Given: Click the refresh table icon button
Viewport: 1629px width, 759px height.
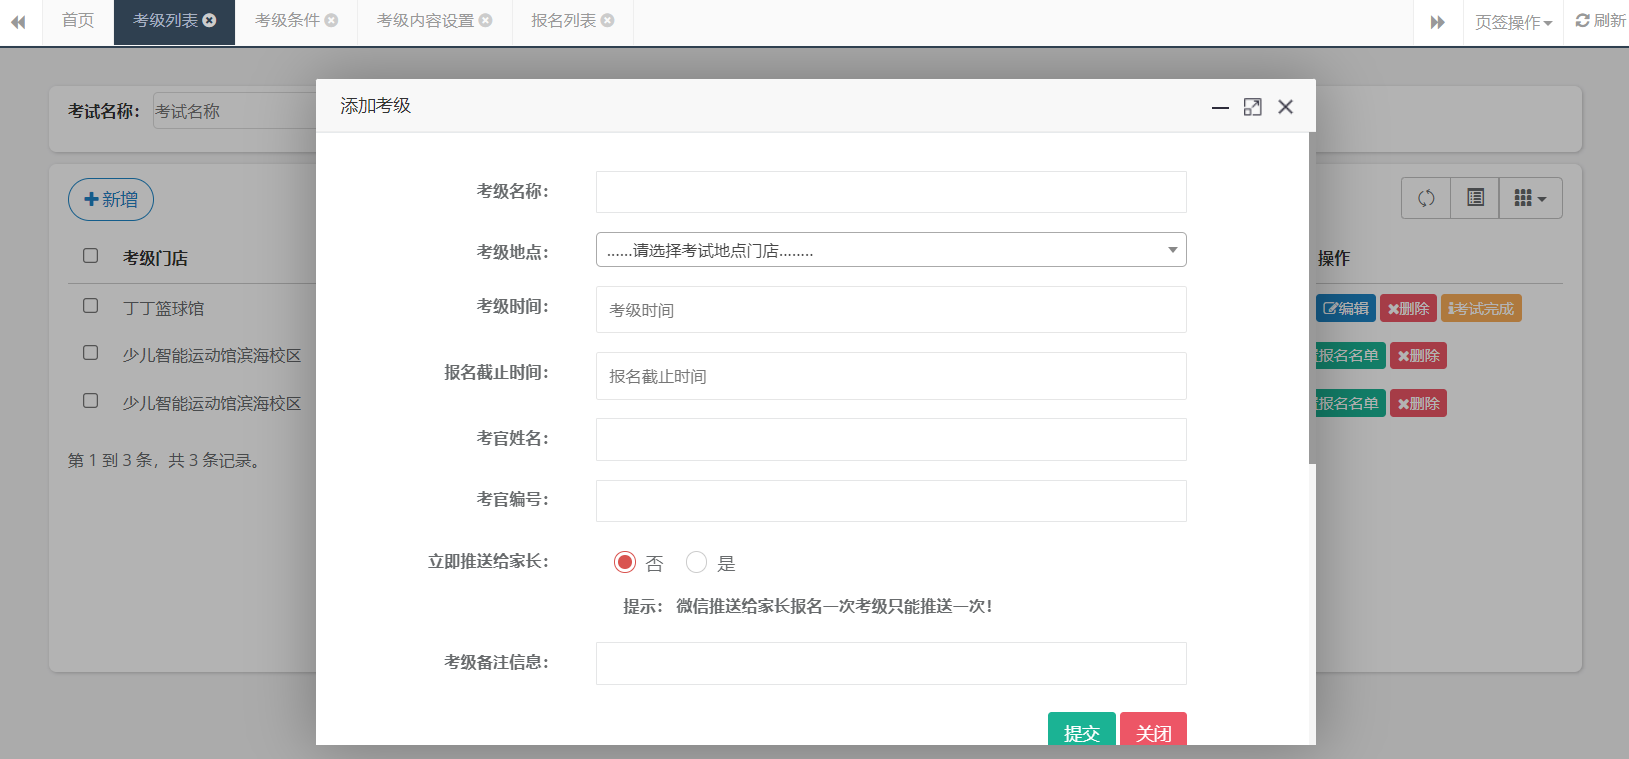Looking at the screenshot, I should click(x=1426, y=198).
